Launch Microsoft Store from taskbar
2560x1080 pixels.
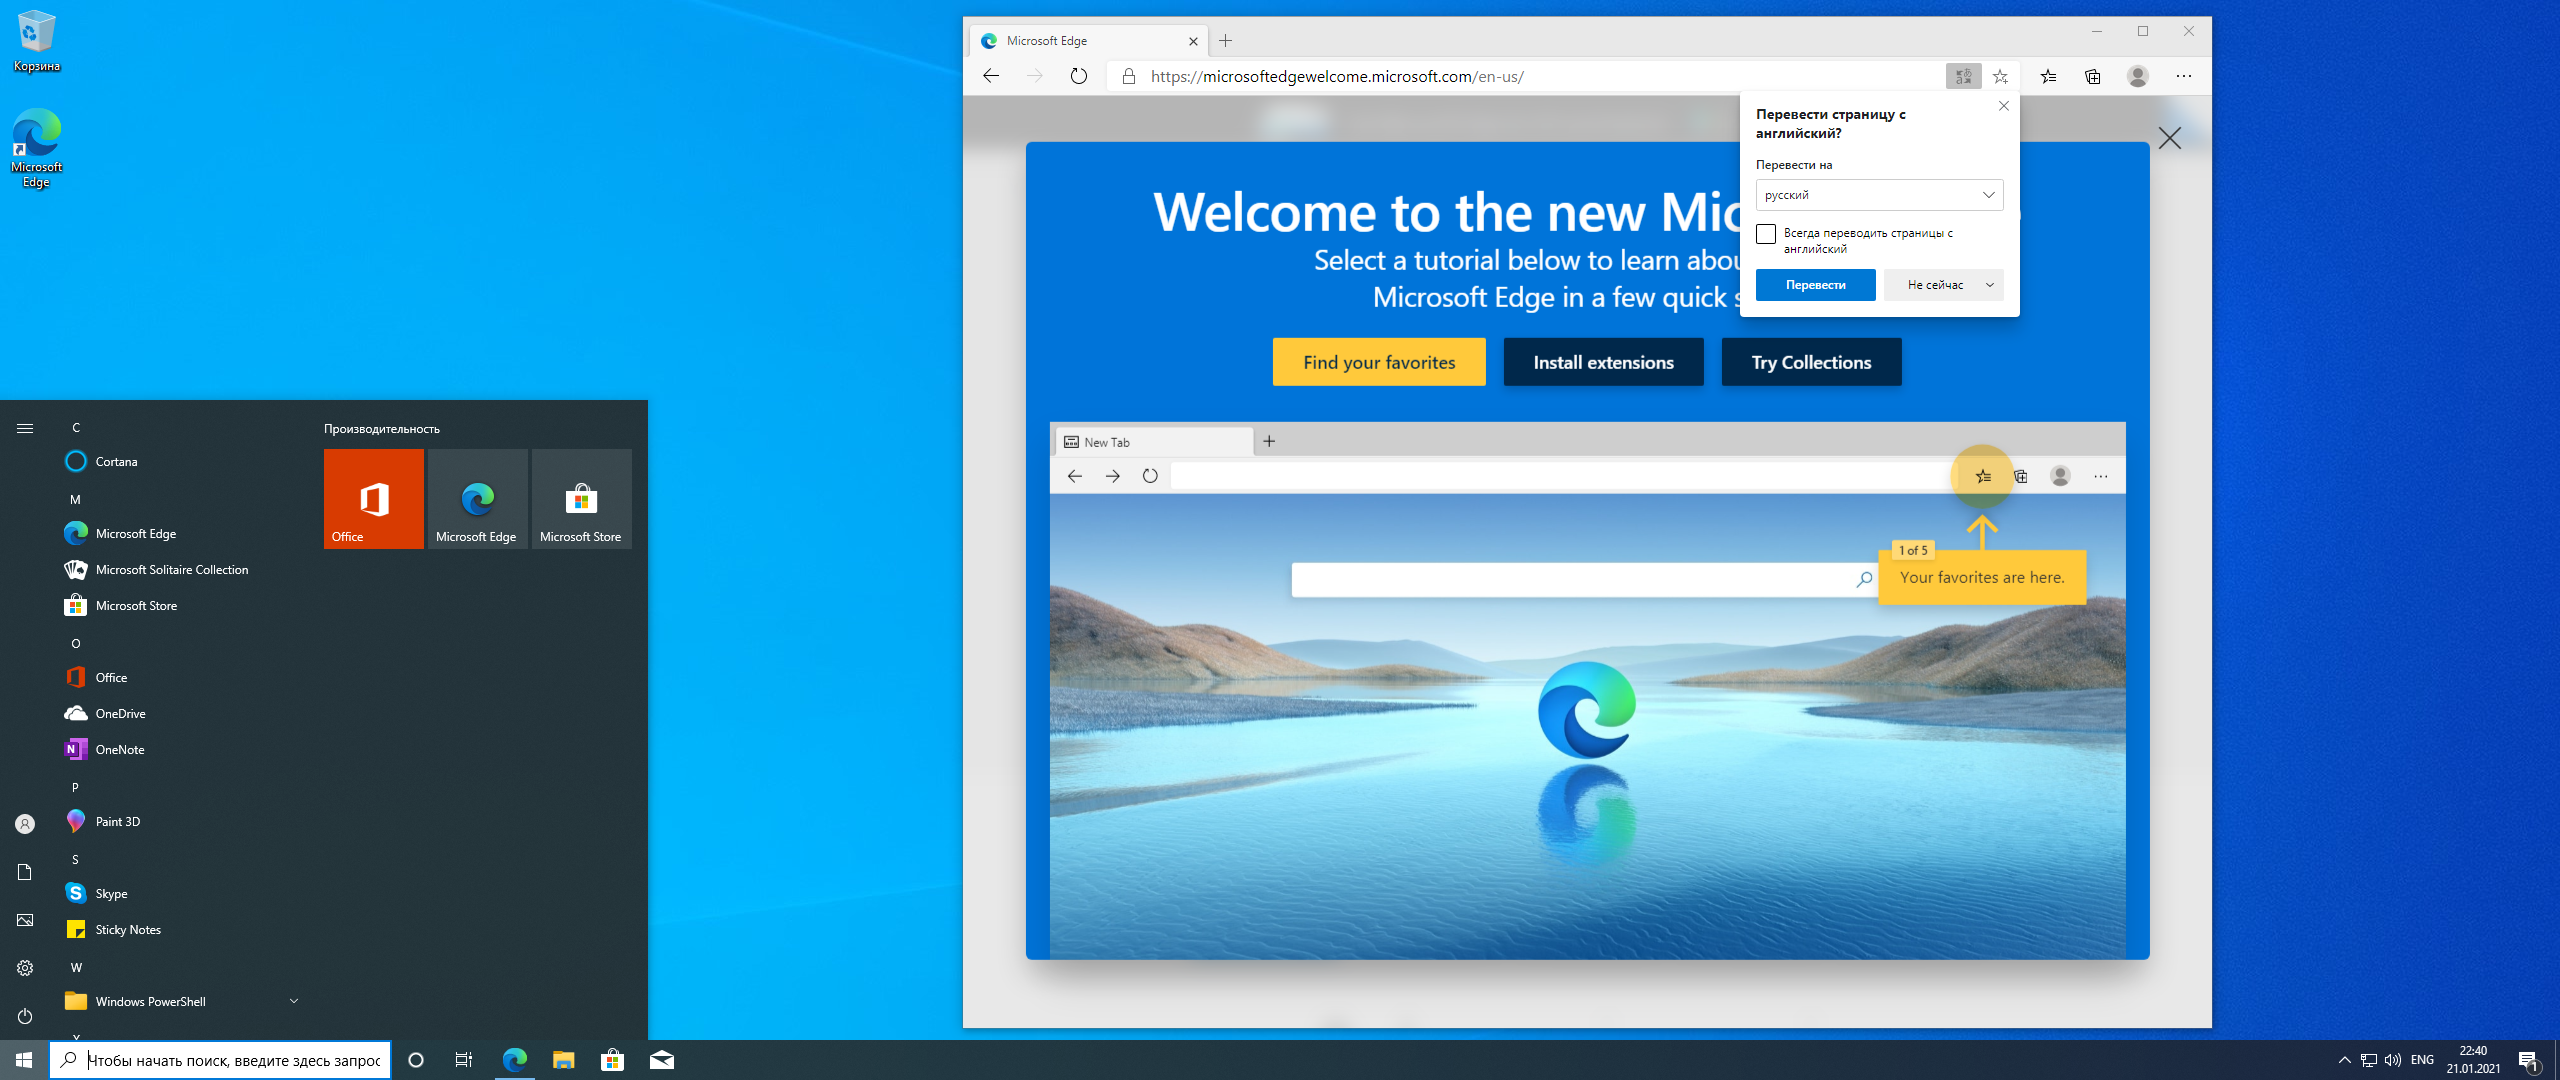click(612, 1060)
